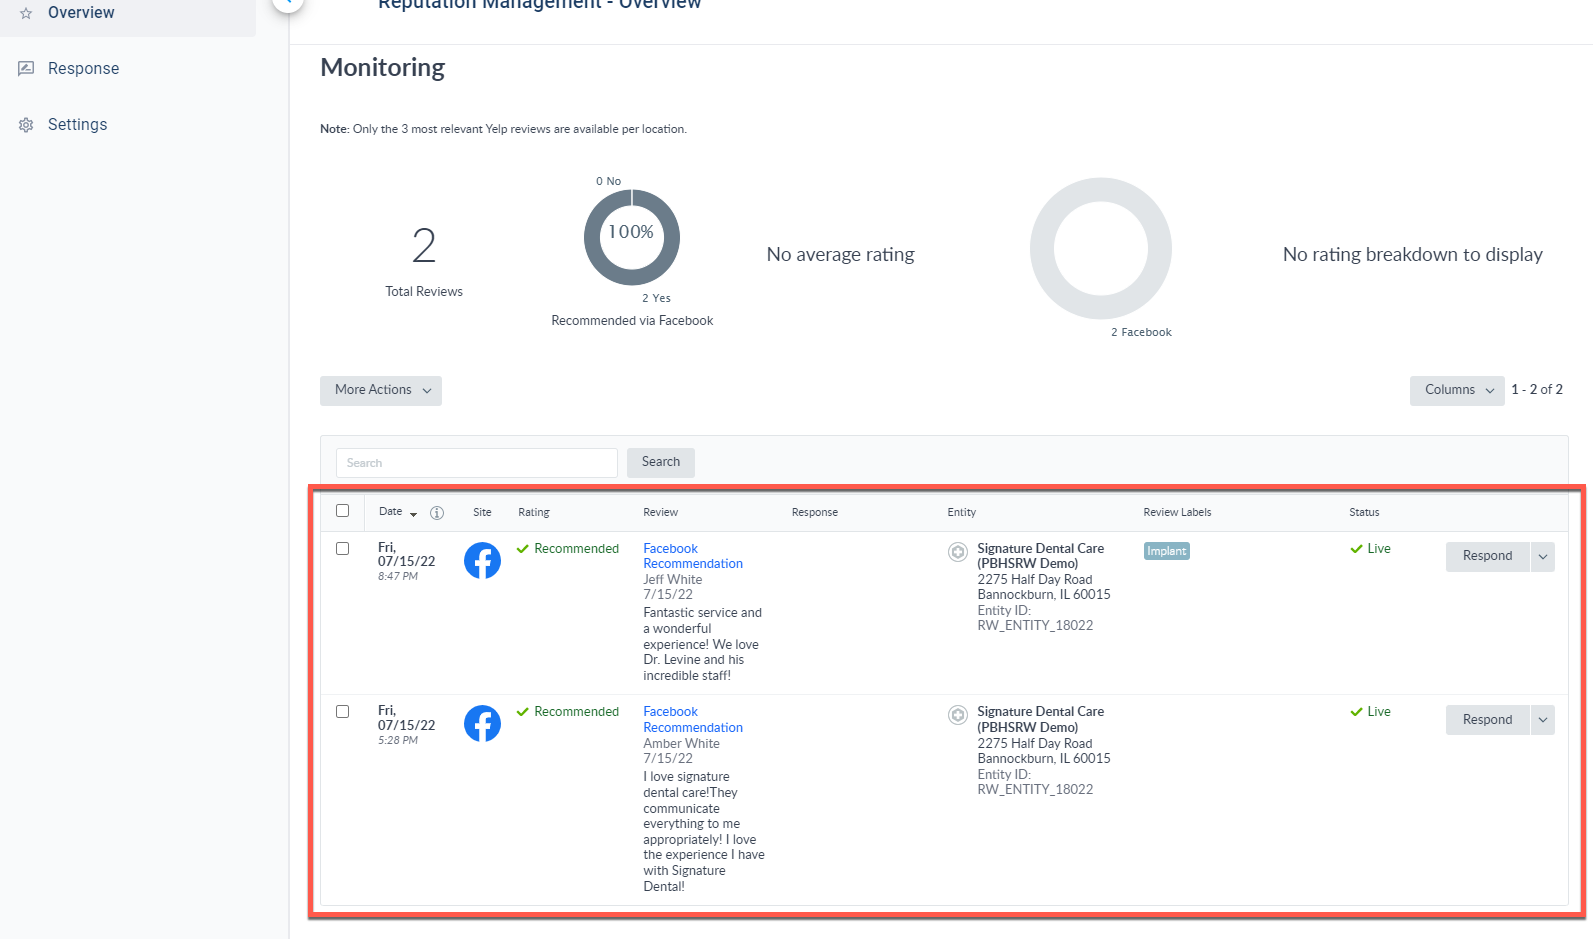Click the Rating column header
The height and width of the screenshot is (939, 1593).
[x=534, y=512]
